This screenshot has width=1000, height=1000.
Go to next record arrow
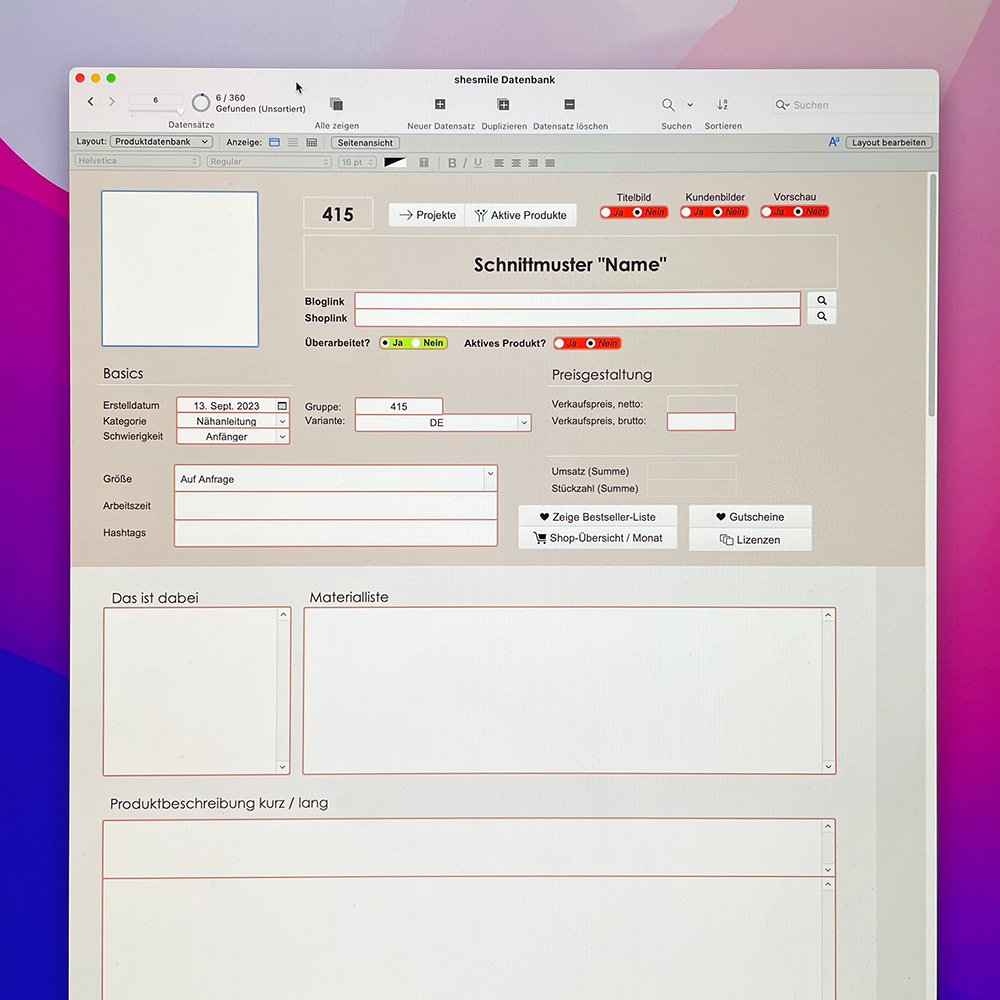point(112,101)
